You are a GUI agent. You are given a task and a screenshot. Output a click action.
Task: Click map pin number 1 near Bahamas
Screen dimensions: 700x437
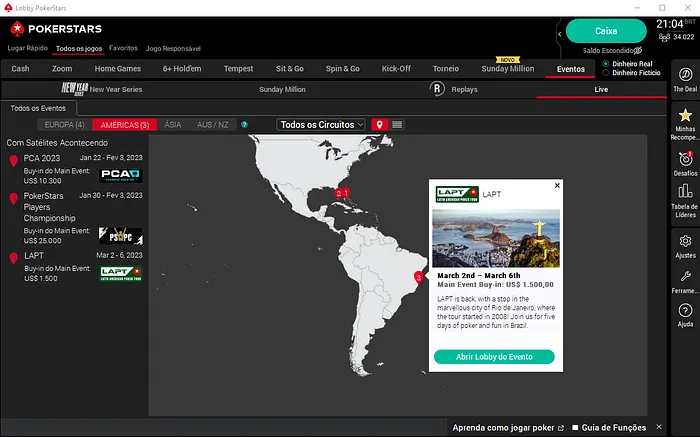tap(346, 193)
